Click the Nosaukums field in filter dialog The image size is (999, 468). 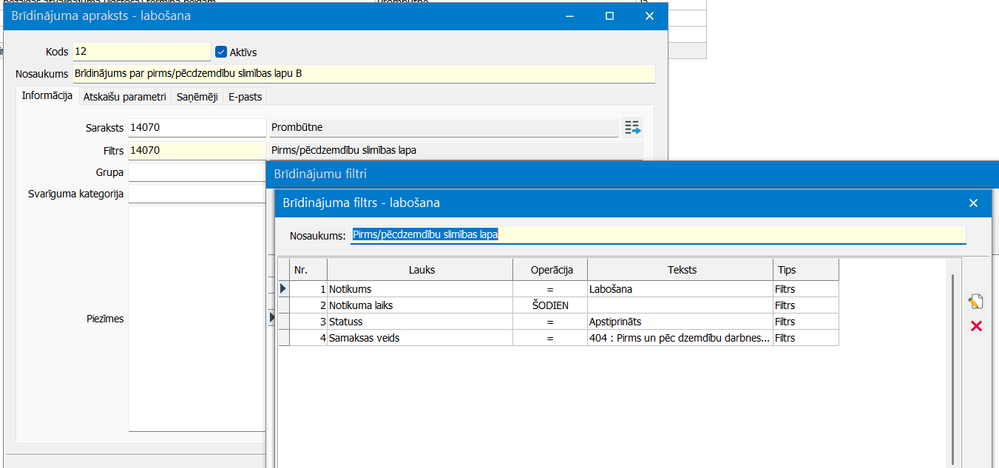[658, 235]
